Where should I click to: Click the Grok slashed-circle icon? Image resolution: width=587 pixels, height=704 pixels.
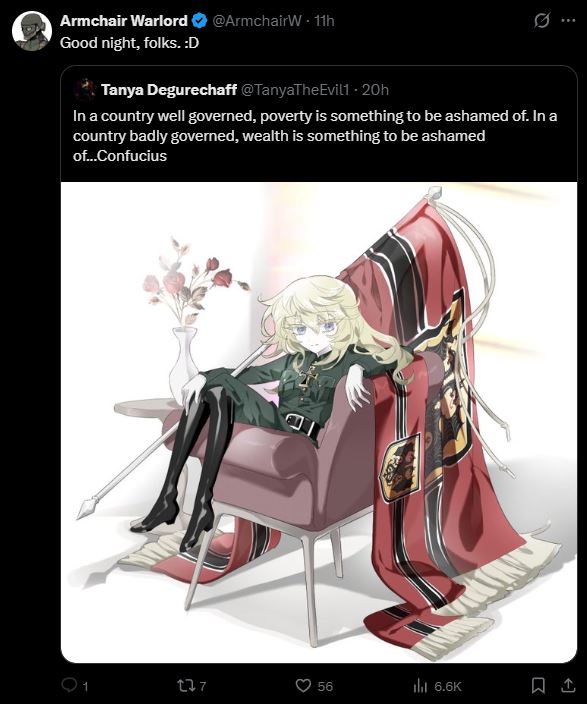542,20
